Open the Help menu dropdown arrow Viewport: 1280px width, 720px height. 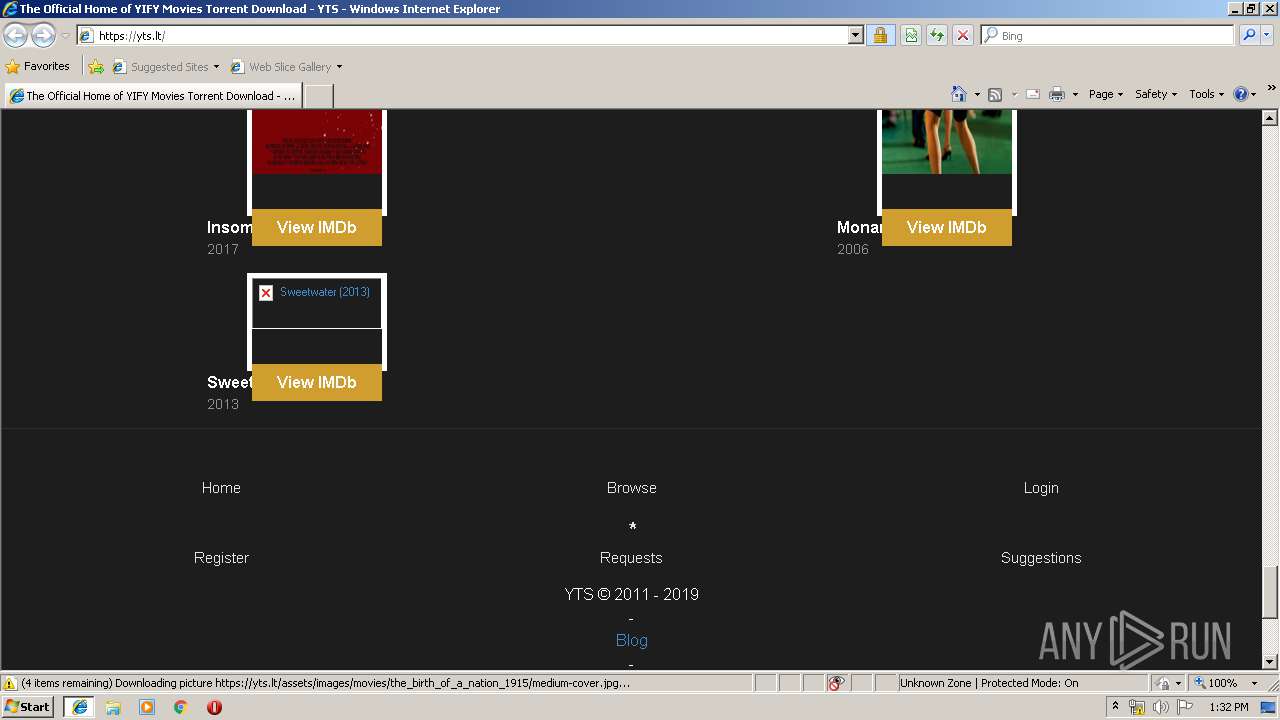[x=1253, y=94]
